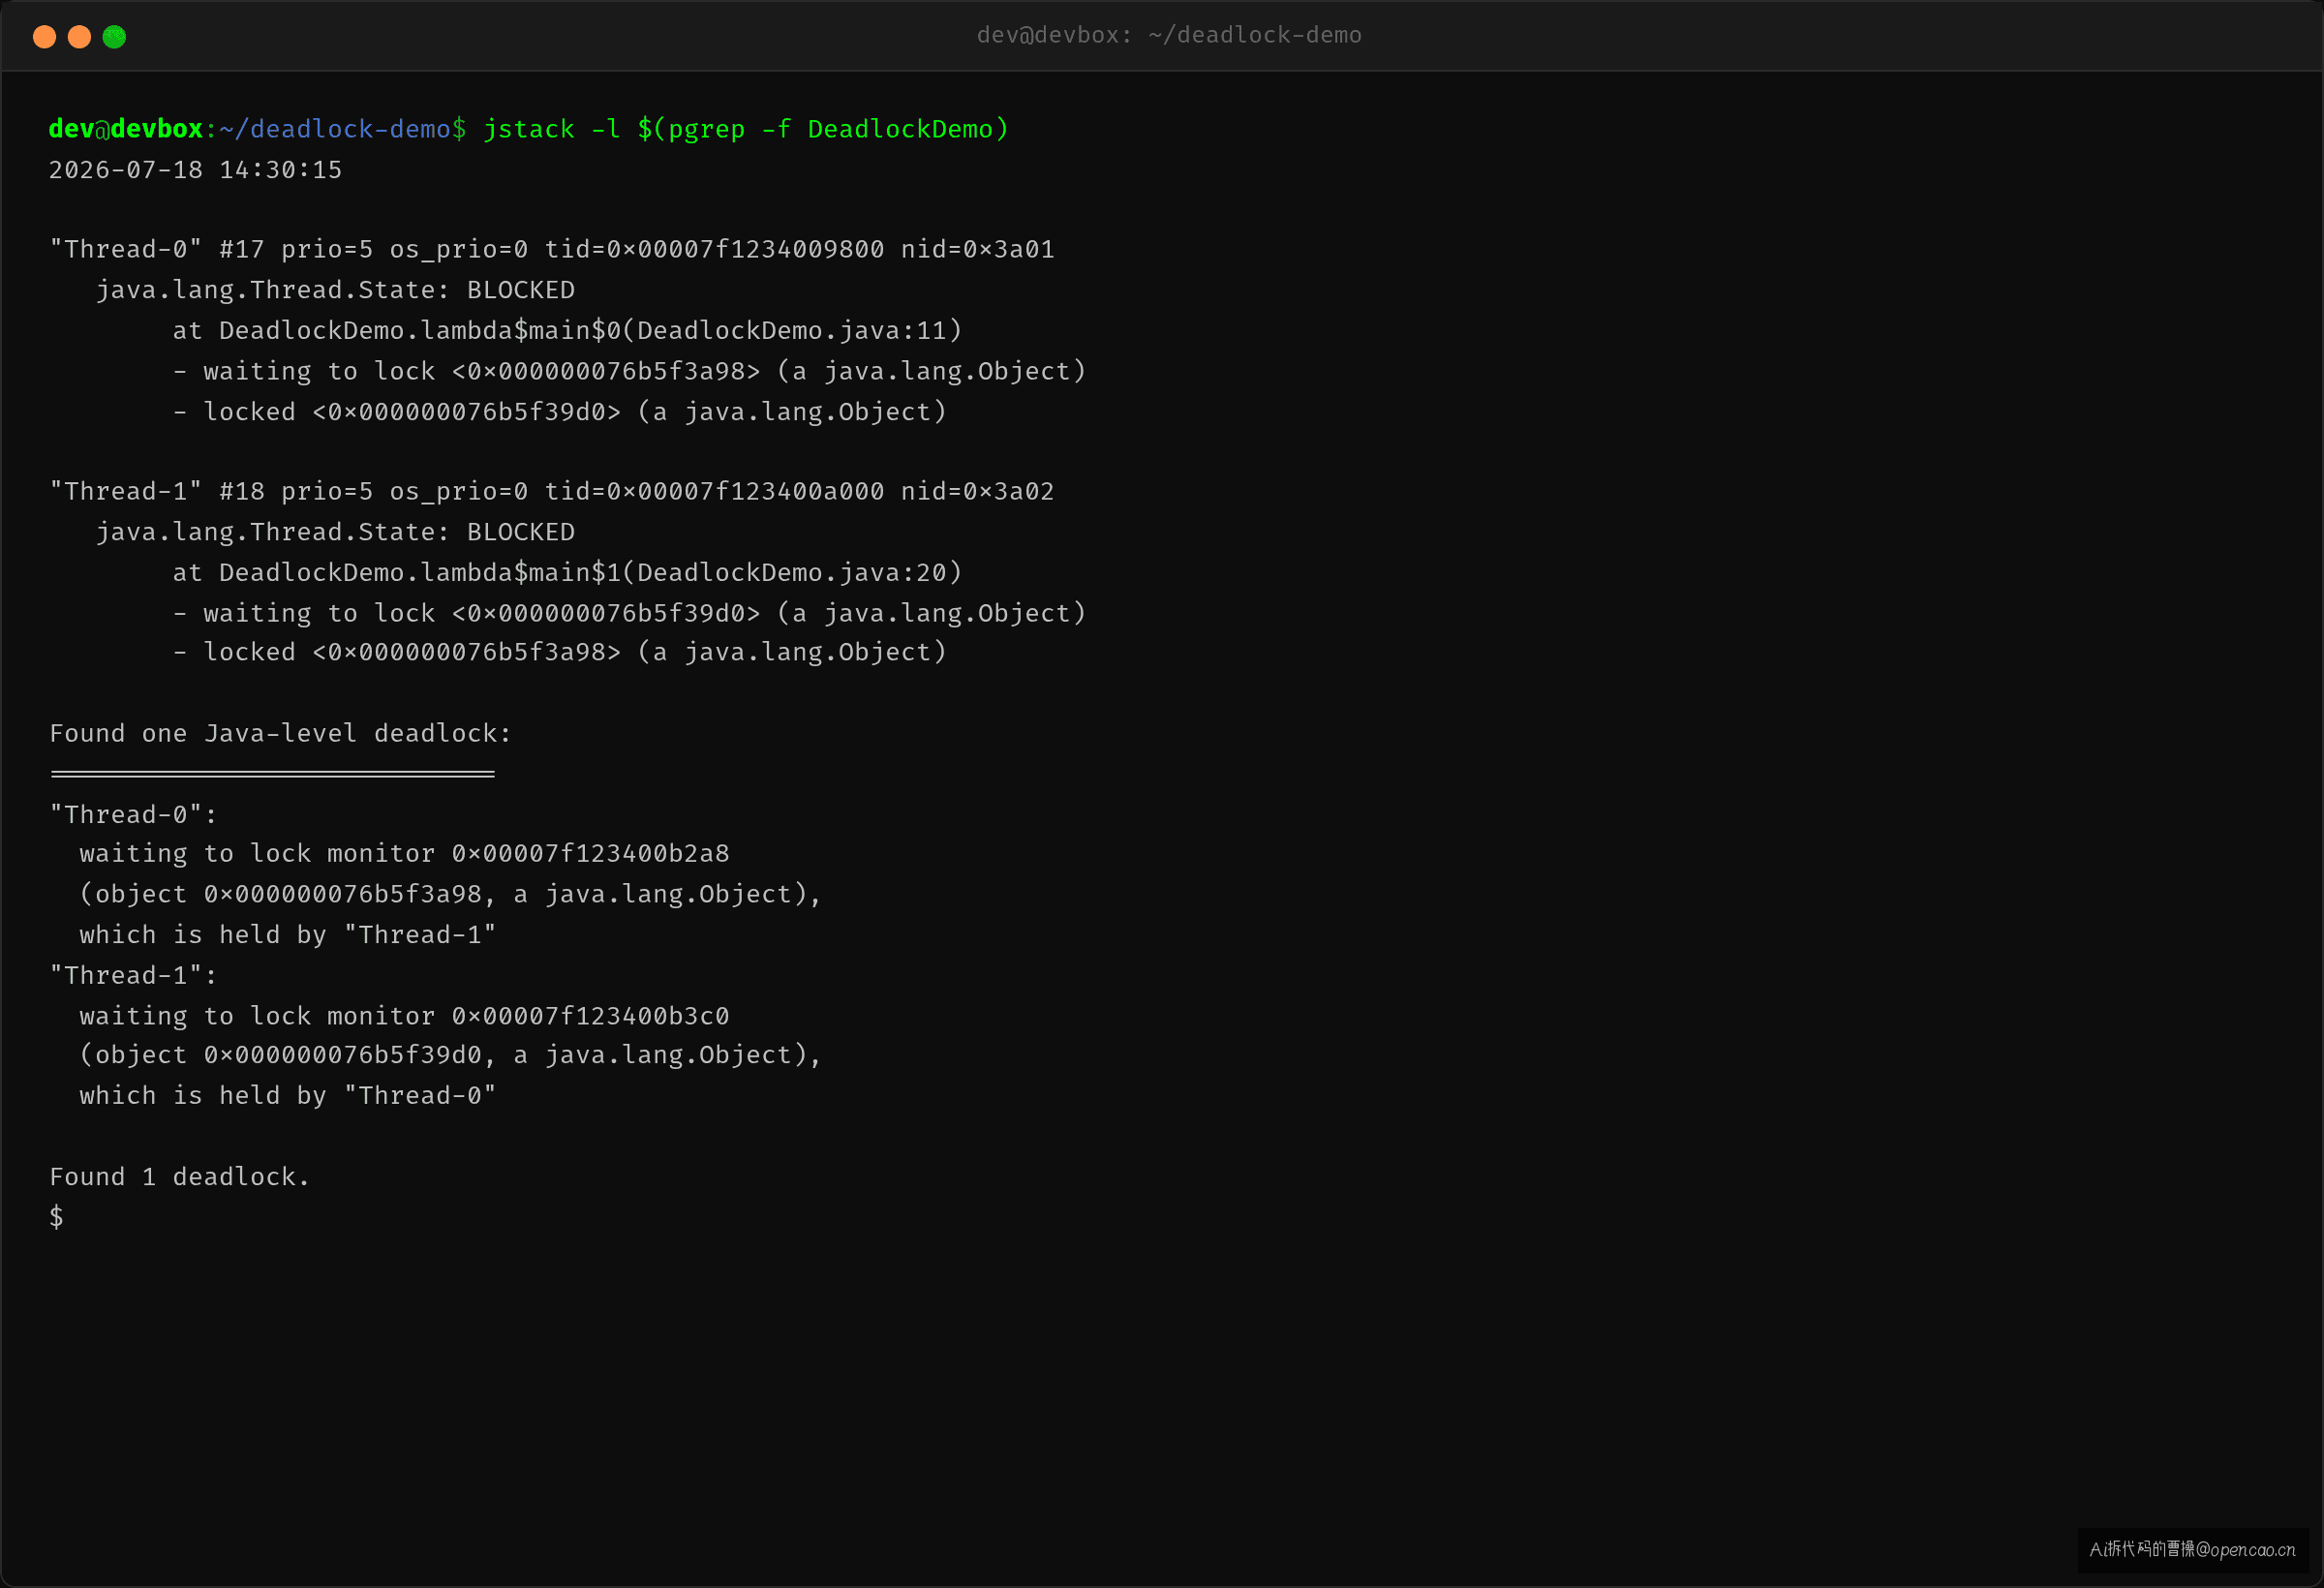Image resolution: width=2324 pixels, height=1588 pixels.
Task: Click '(object 0x000000076b5f39d0, a java.lang.Object),' line
Action: [x=450, y=1055]
